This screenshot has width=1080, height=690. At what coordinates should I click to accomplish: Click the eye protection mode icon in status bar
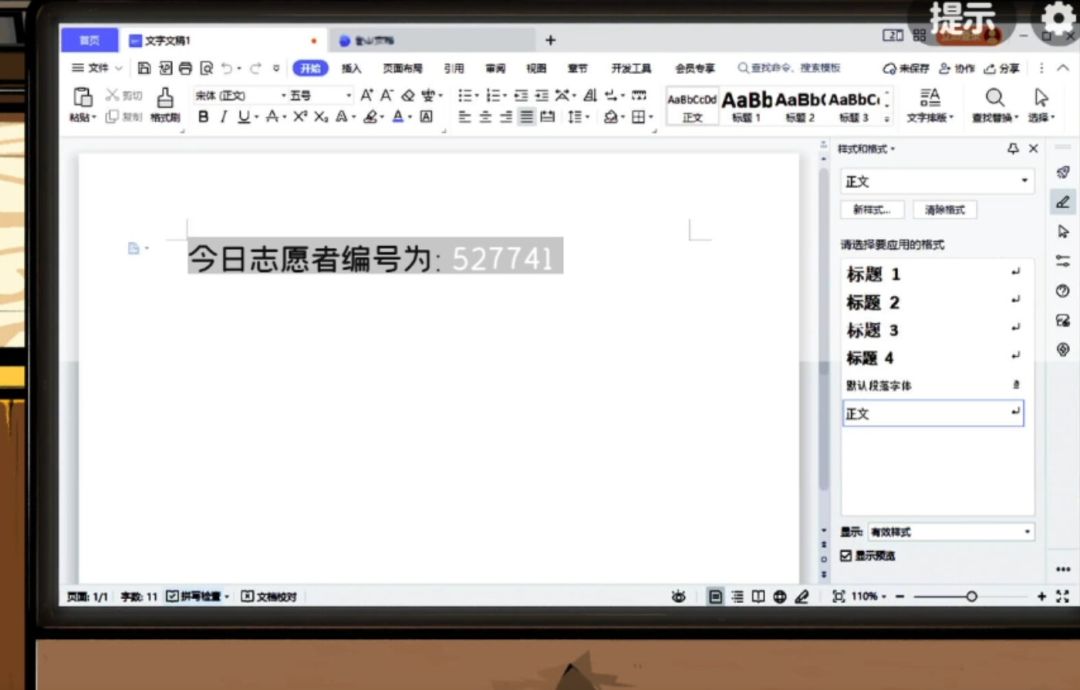click(678, 597)
